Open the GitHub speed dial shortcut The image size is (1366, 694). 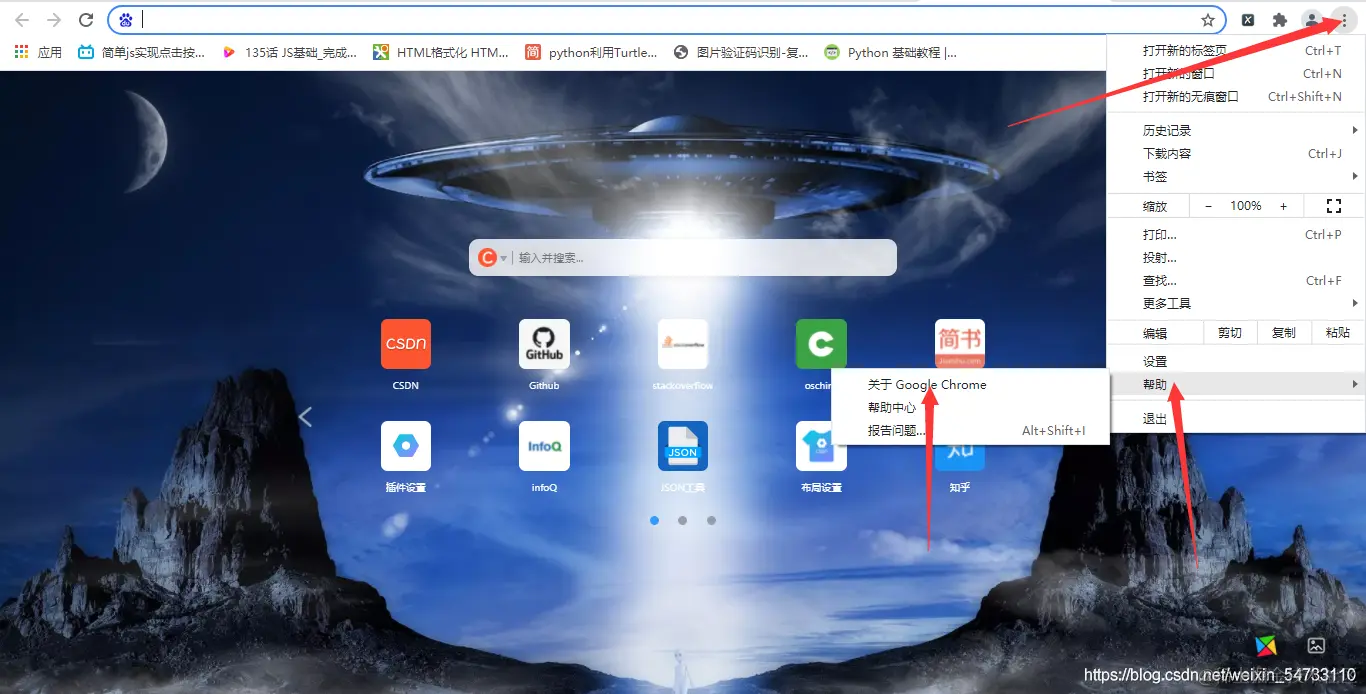point(543,343)
